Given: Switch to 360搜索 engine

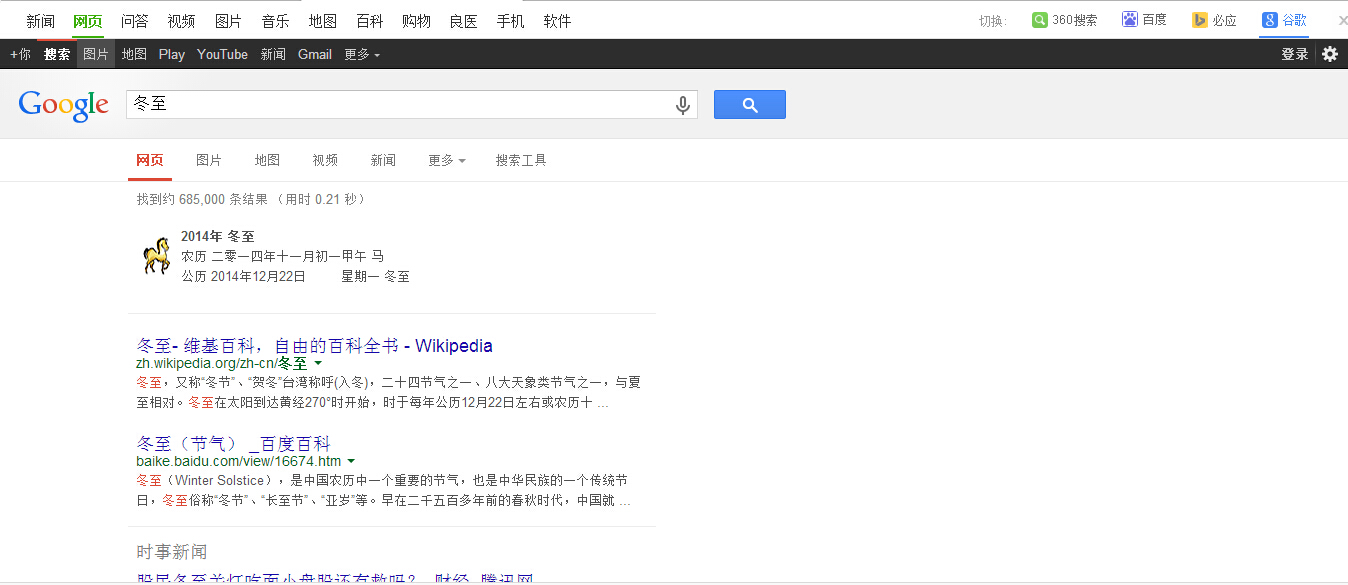Looking at the screenshot, I should pyautogui.click(x=1064, y=20).
